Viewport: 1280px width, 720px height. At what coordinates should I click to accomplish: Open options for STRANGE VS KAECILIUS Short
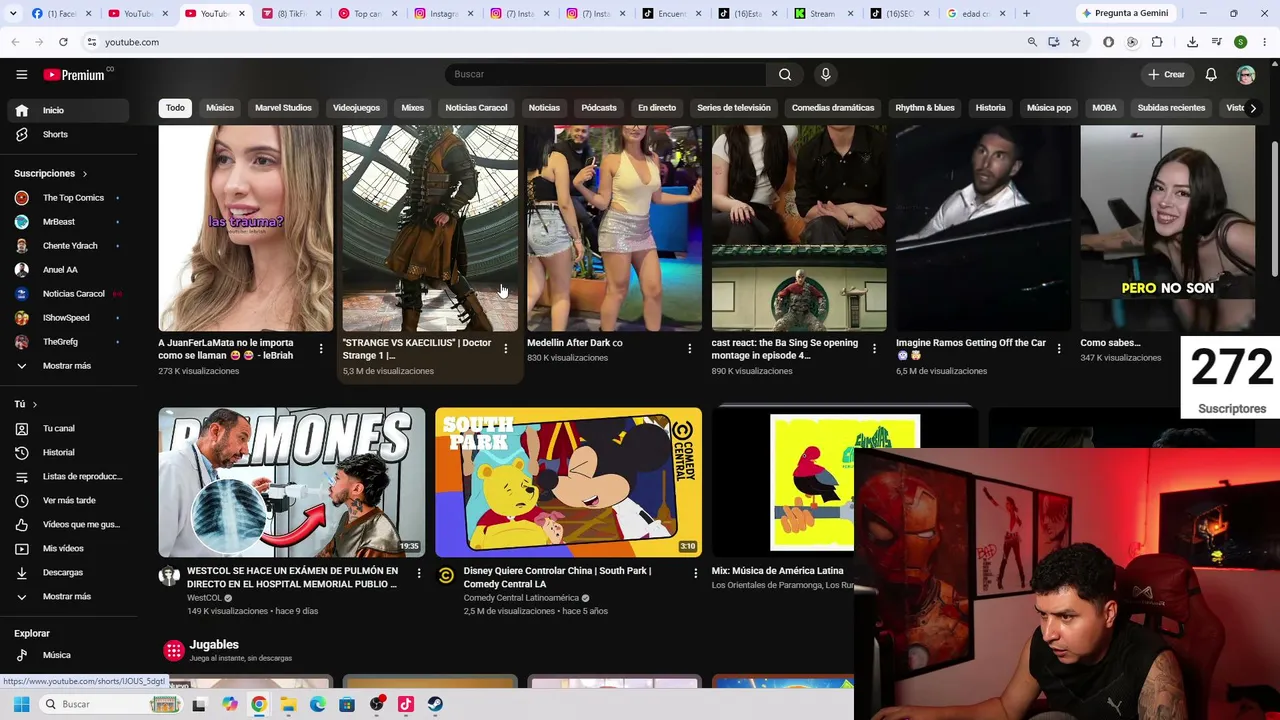[x=505, y=349]
